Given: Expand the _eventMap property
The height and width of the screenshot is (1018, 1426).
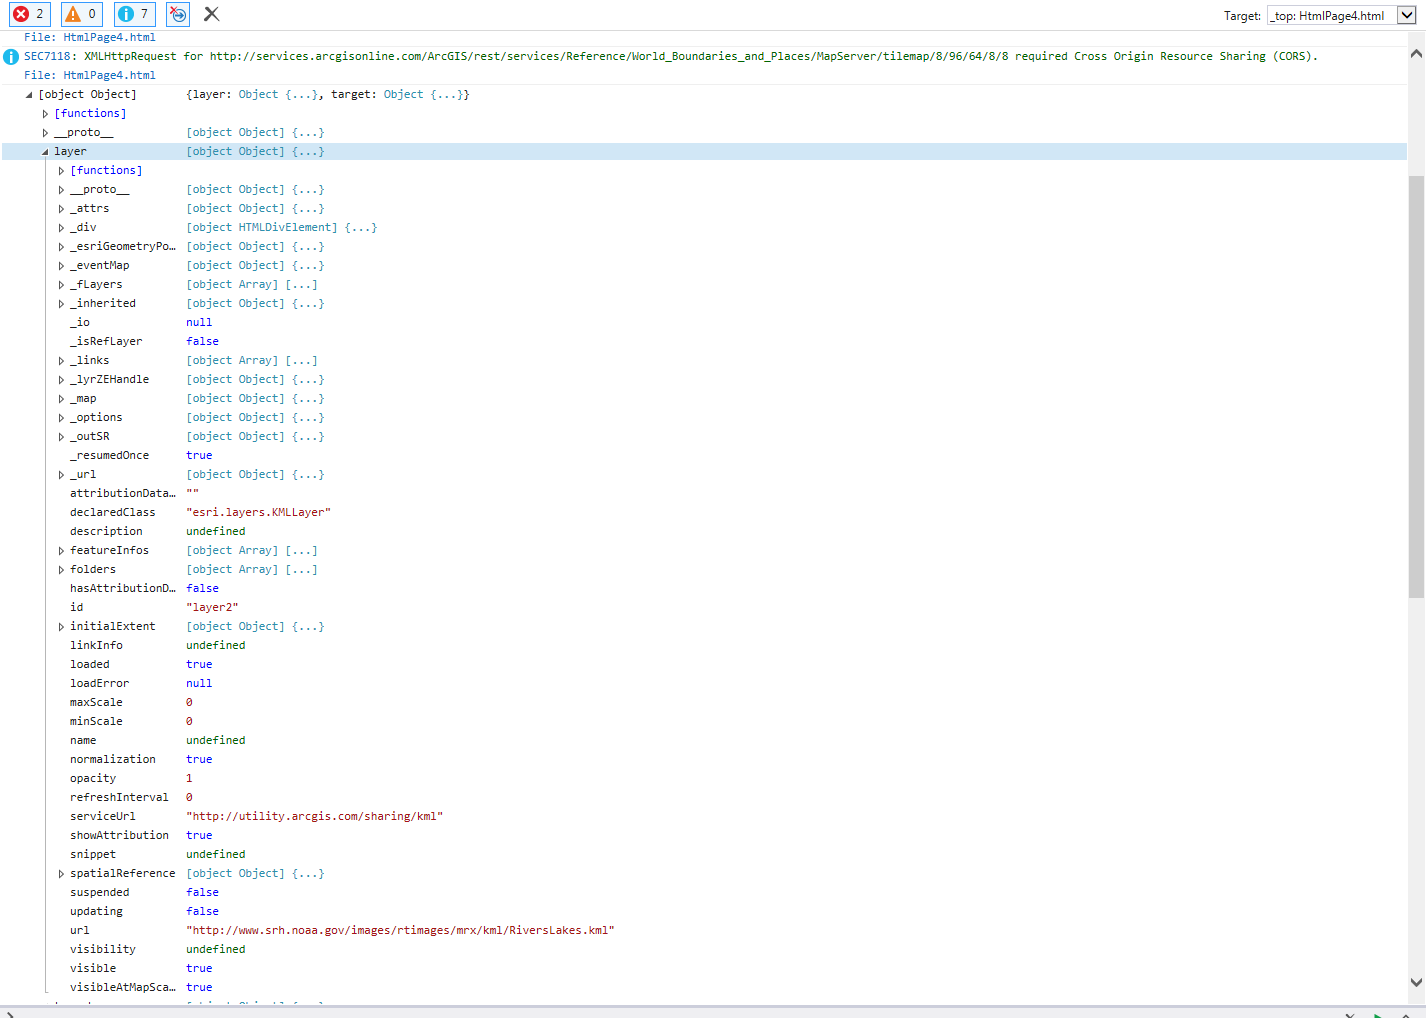Looking at the screenshot, I should click(x=61, y=266).
